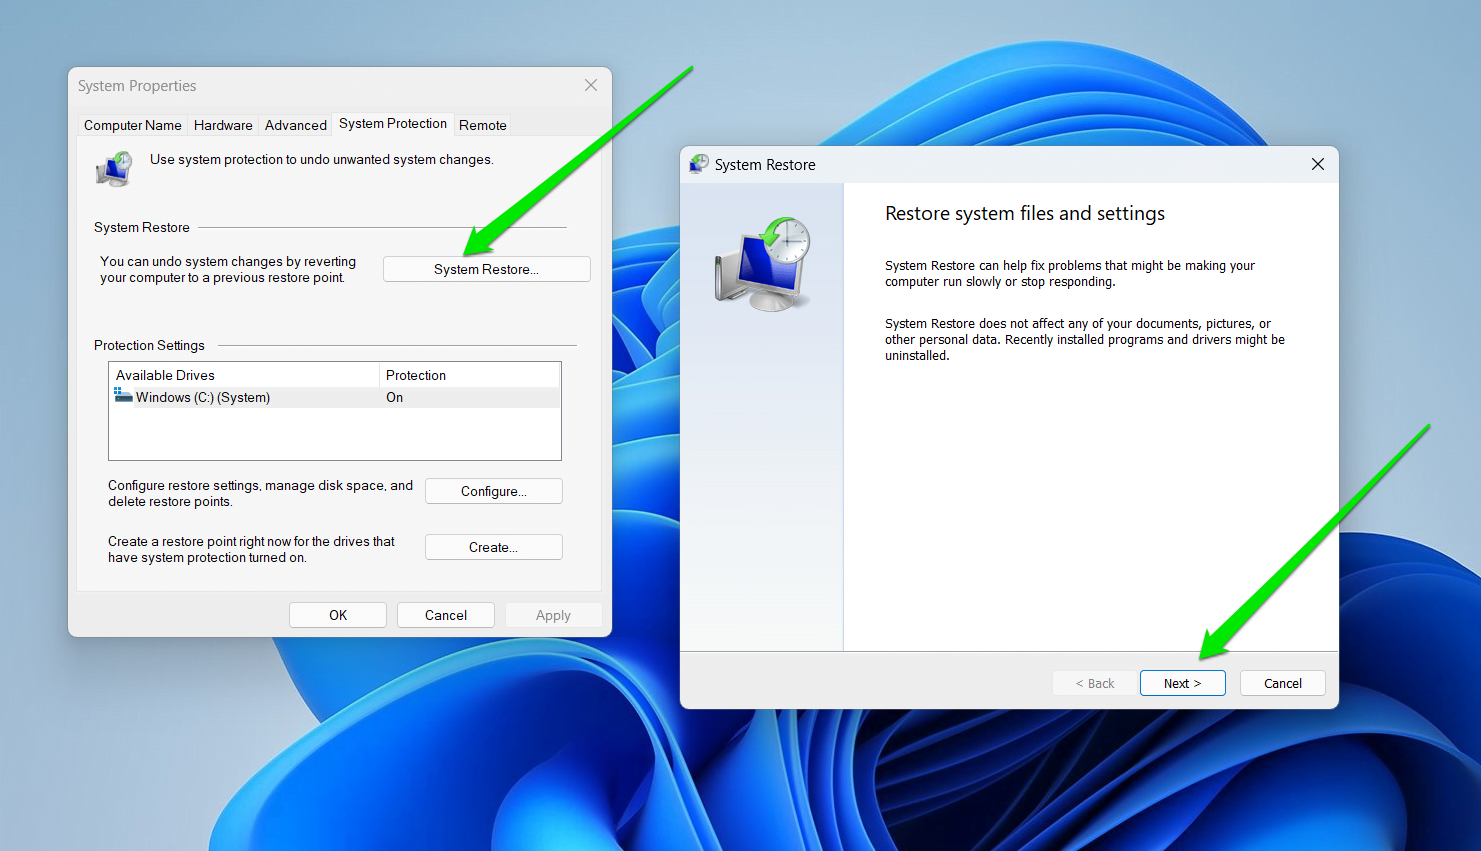The height and width of the screenshot is (851, 1481).
Task: Confirm settings with the OK button
Action: click(337, 614)
